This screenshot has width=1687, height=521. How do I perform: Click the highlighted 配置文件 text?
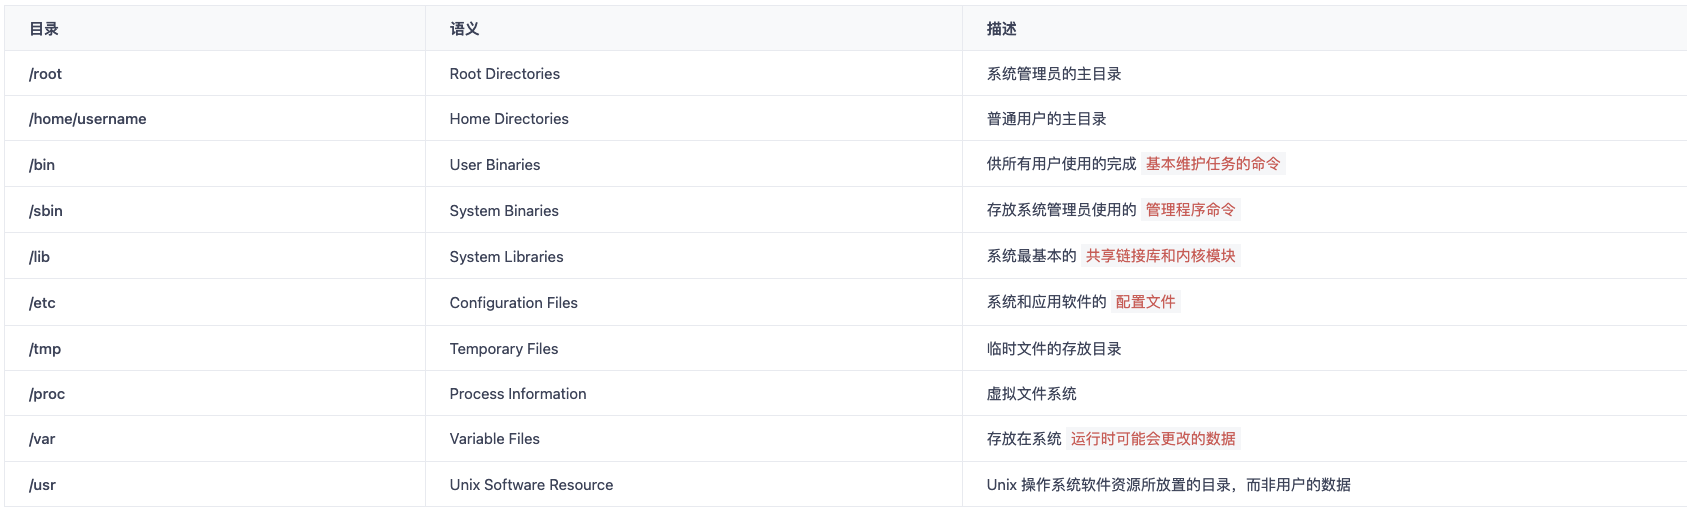1145,302
